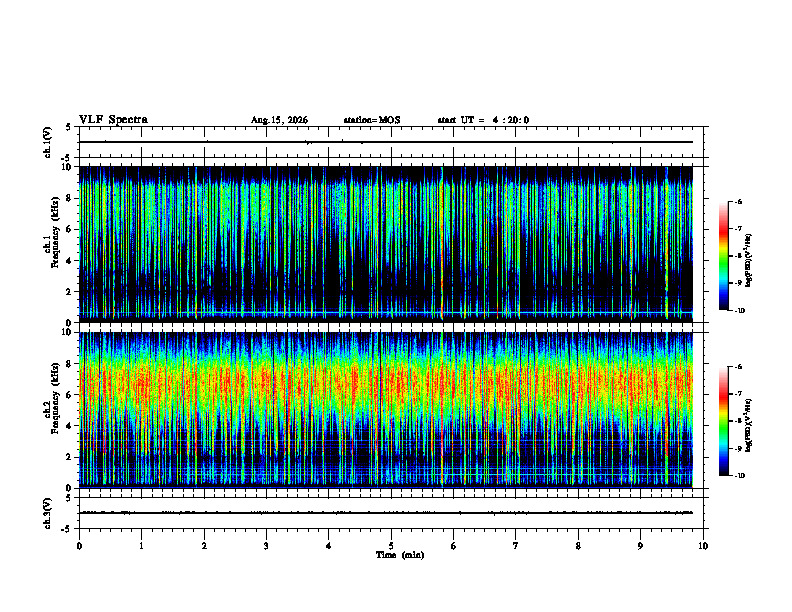Image resolution: width=792 pixels, height=612 pixels.
Task: Click inside the ch.2 spectrogram panel
Action: [x=386, y=410]
